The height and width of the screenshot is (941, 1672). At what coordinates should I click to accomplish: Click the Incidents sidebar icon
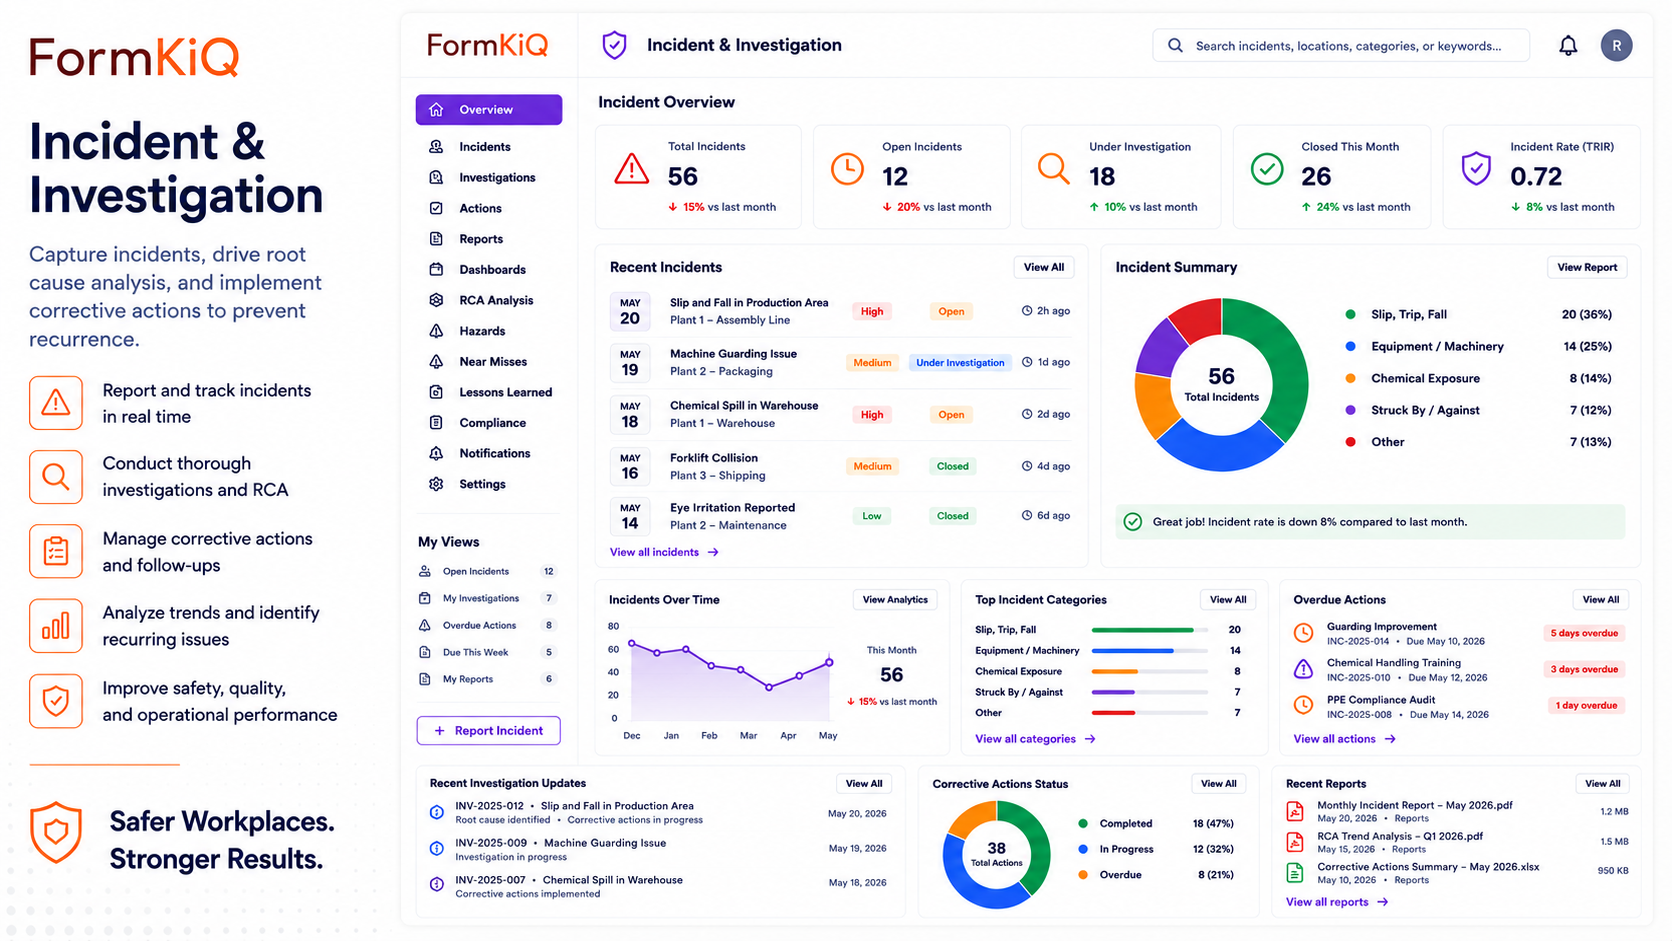[436, 146]
